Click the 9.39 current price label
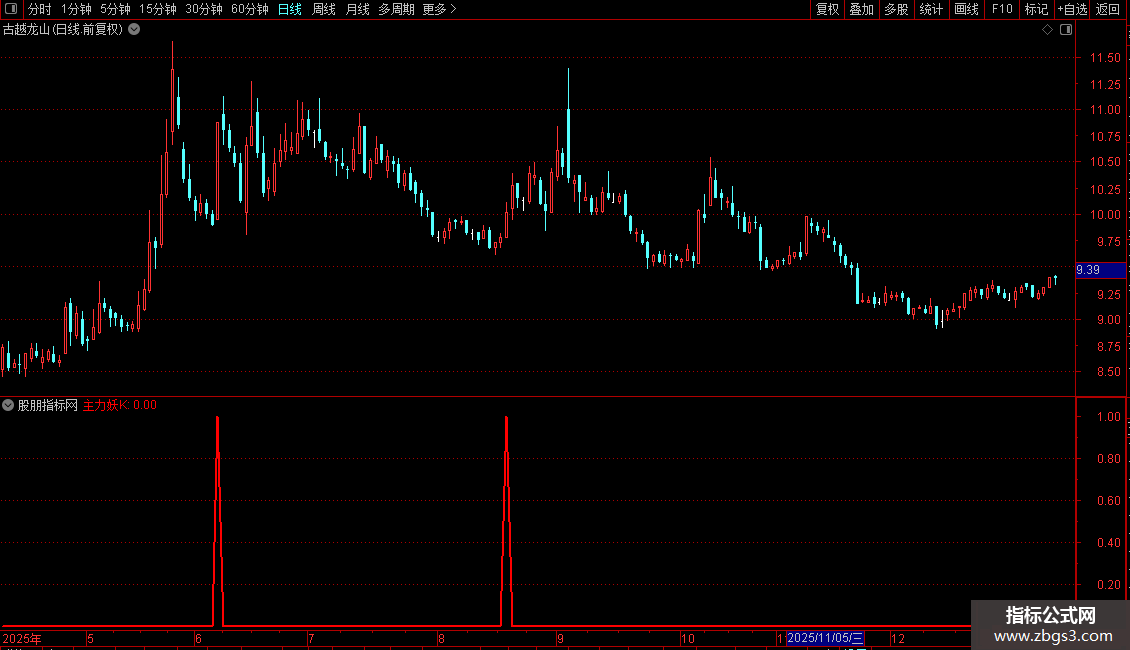Viewport: 1130px width, 650px height. point(1100,270)
